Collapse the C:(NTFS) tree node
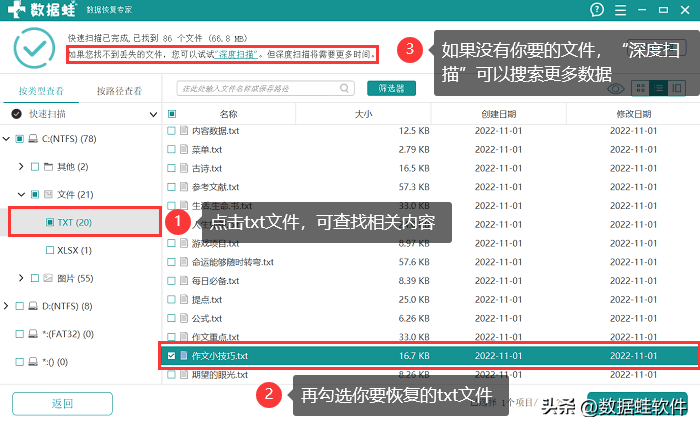Screen dimensions: 700x428 tap(6, 139)
